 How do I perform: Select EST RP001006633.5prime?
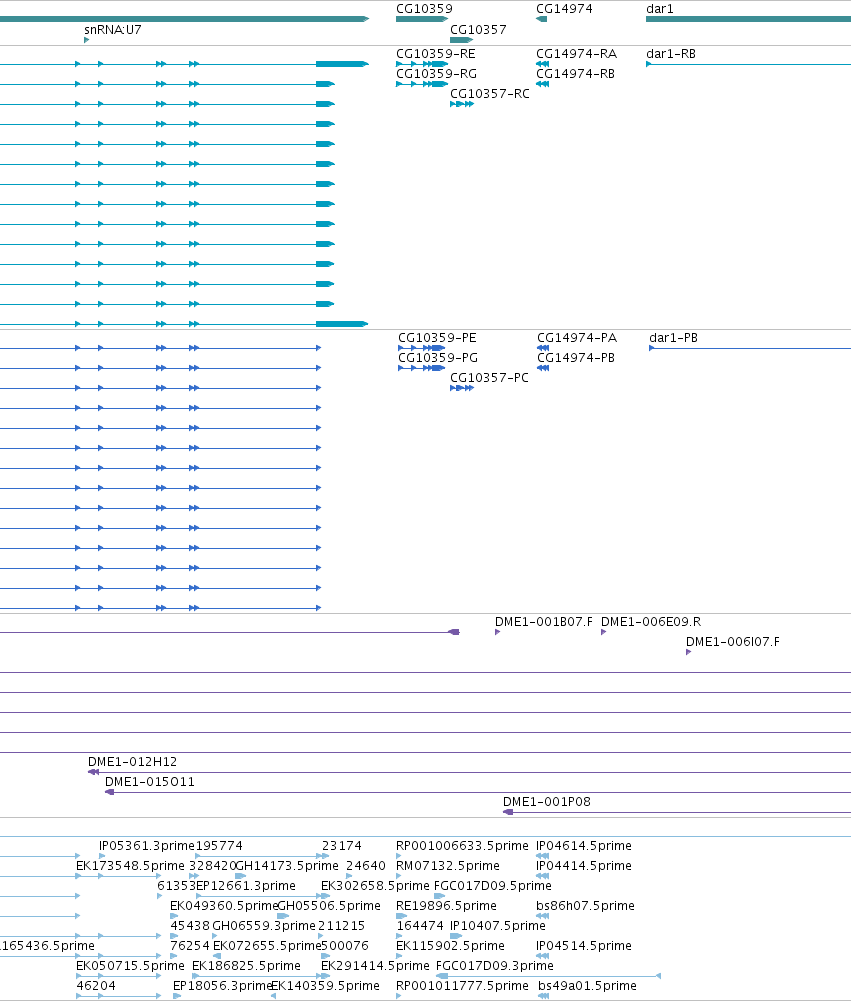click(462, 846)
